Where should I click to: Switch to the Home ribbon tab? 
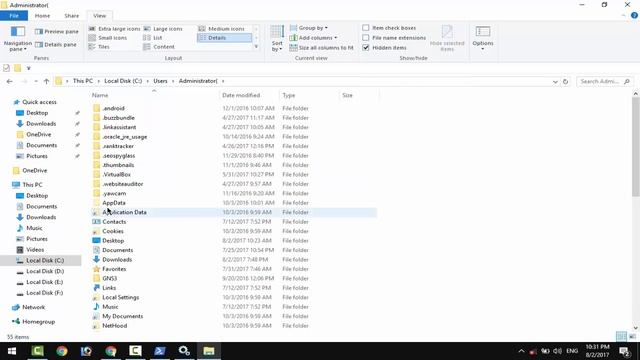click(42, 16)
